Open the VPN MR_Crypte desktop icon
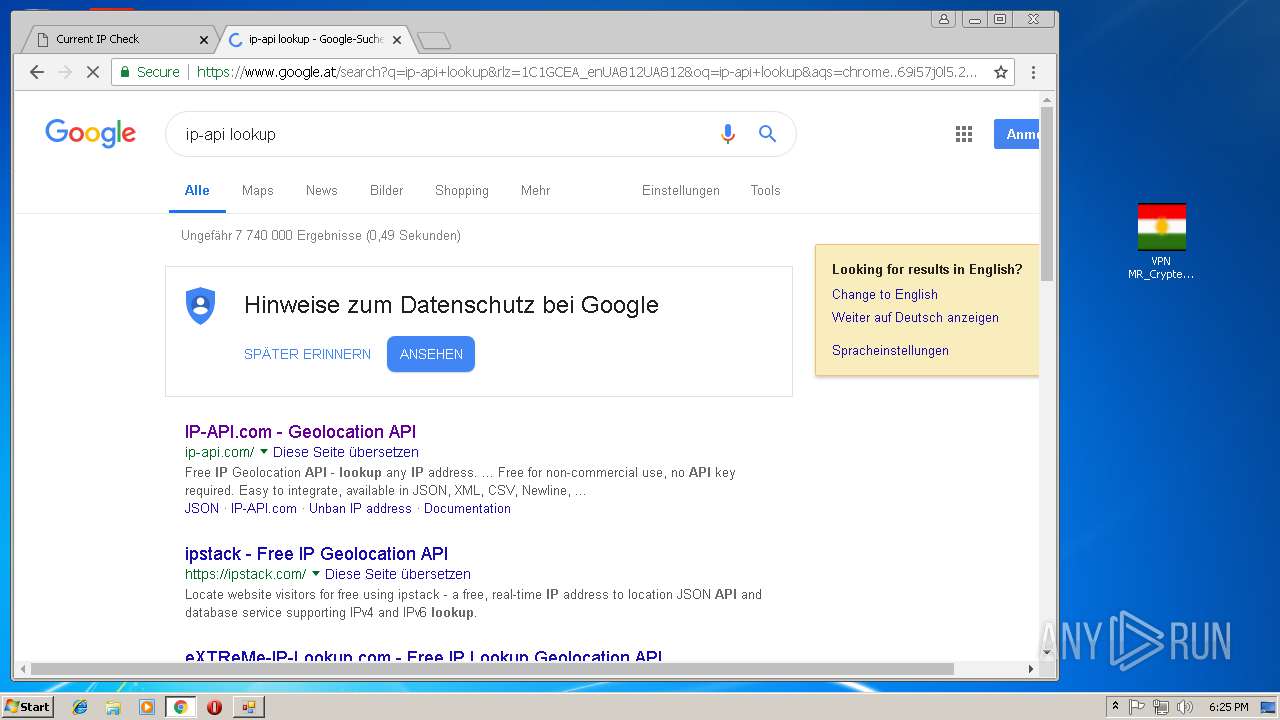This screenshot has width=1280, height=720. click(1161, 241)
